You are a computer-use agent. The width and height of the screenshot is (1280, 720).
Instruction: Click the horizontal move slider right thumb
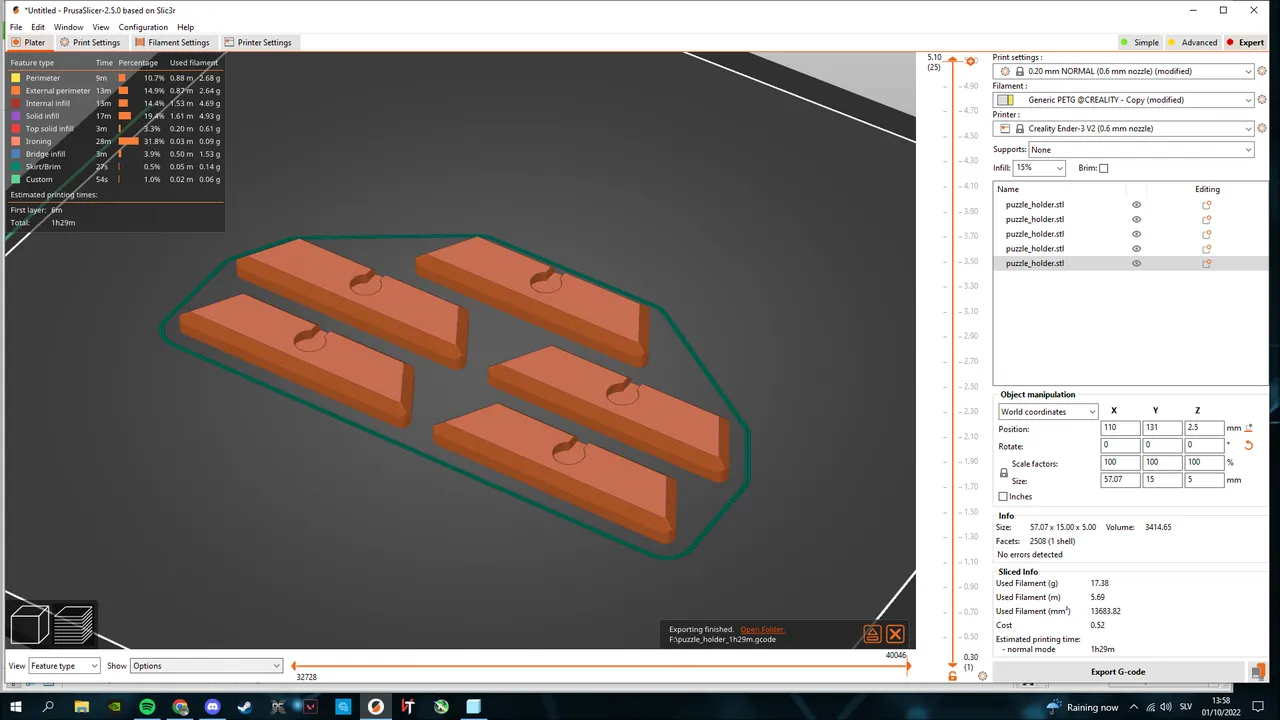[x=908, y=666]
